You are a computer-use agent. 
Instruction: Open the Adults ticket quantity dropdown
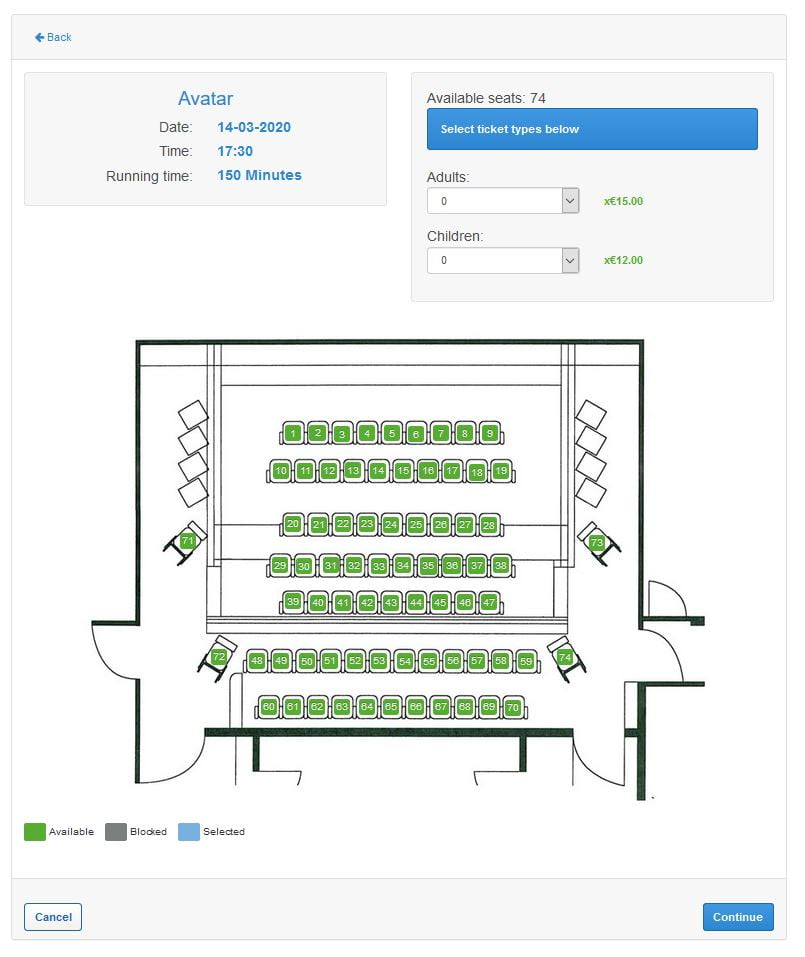(503, 201)
